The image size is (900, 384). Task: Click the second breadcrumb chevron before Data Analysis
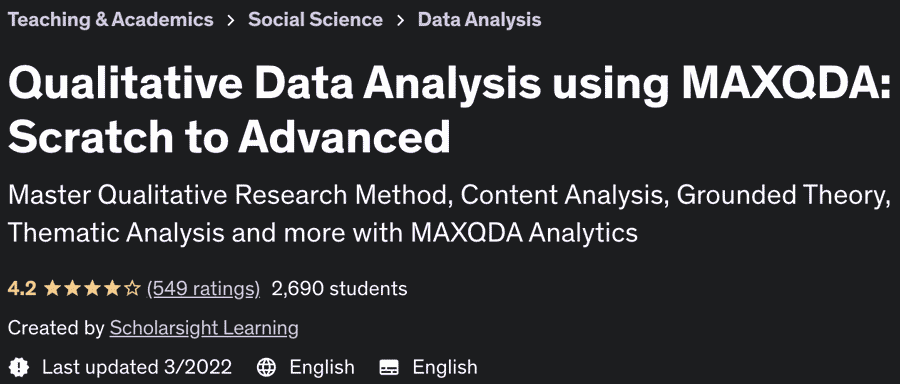(x=400, y=20)
